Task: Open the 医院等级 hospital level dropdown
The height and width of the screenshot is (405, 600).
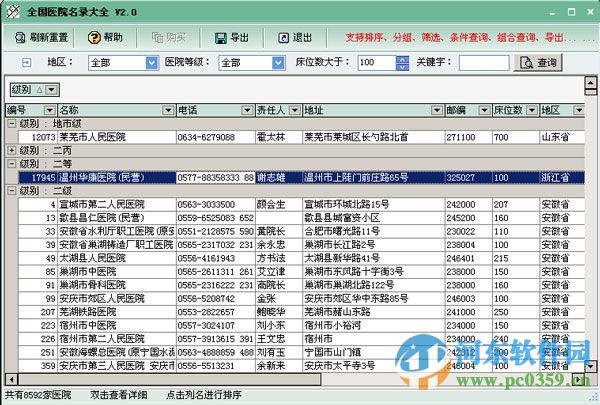Action: pos(278,62)
